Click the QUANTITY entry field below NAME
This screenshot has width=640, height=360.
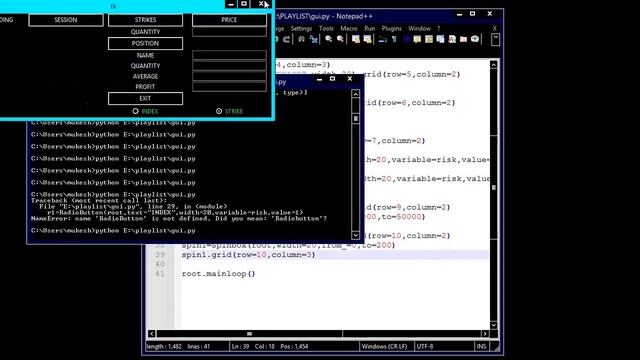pos(229,66)
